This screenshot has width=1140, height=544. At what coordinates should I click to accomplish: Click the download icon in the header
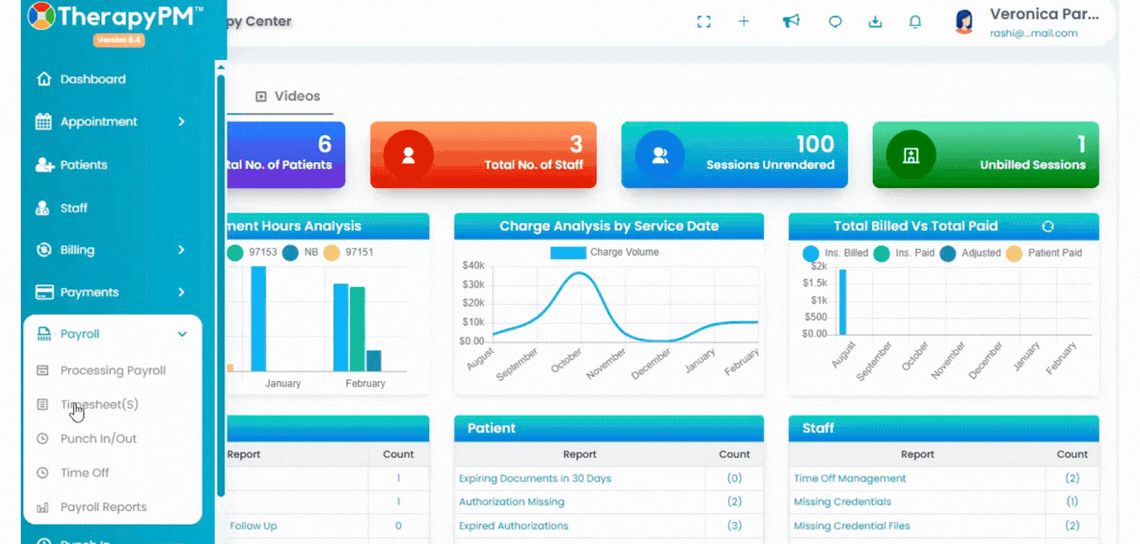coord(875,21)
